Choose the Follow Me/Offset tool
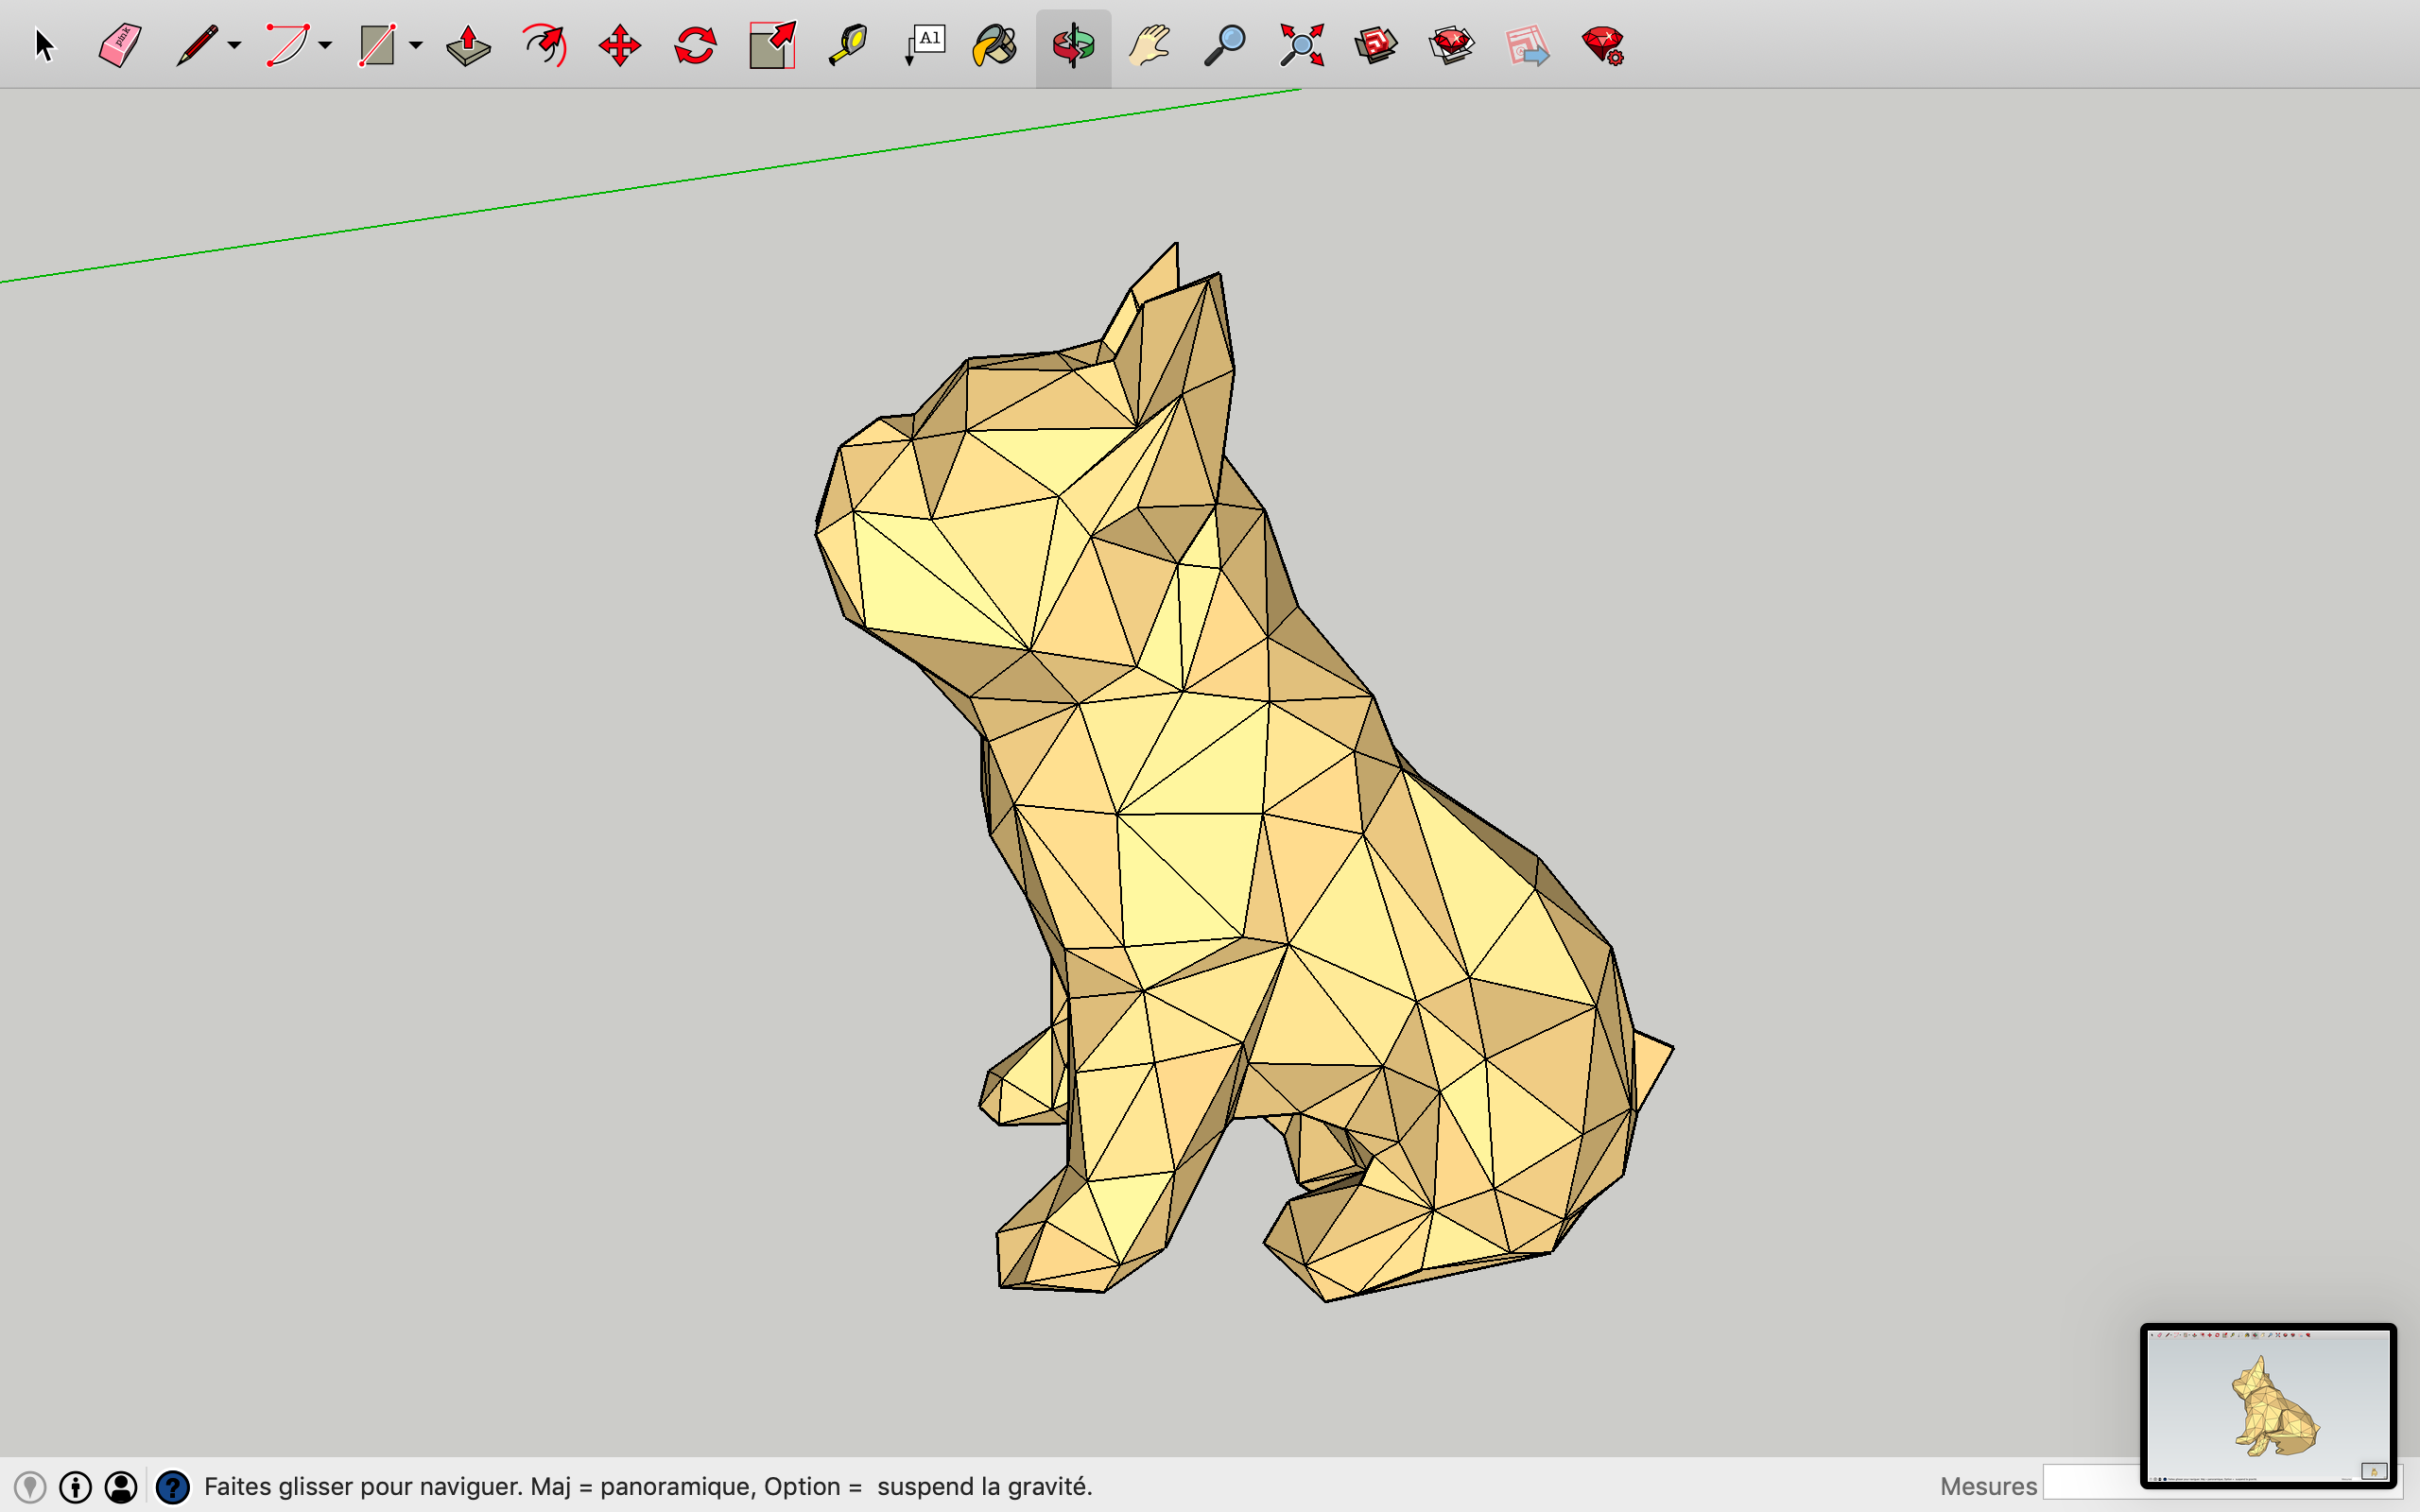 (544, 46)
